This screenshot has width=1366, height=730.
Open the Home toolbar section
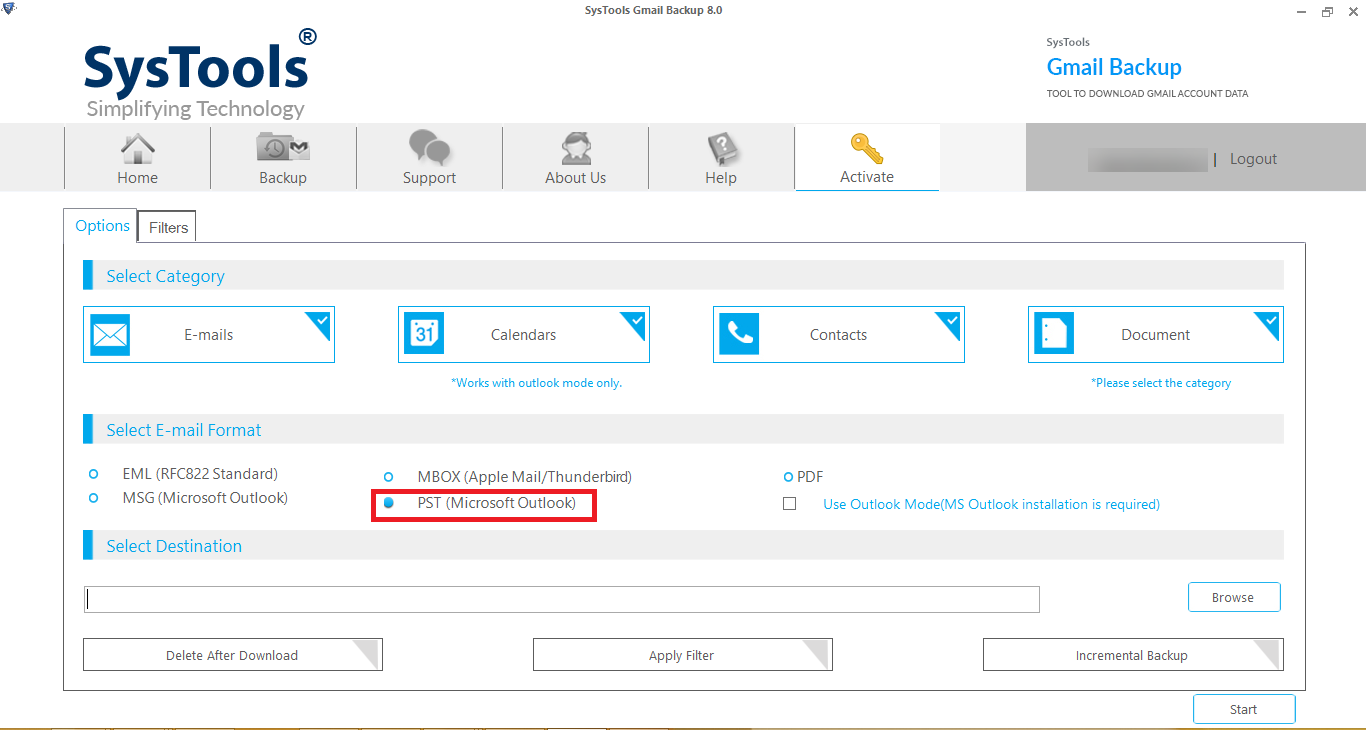[x=138, y=158]
